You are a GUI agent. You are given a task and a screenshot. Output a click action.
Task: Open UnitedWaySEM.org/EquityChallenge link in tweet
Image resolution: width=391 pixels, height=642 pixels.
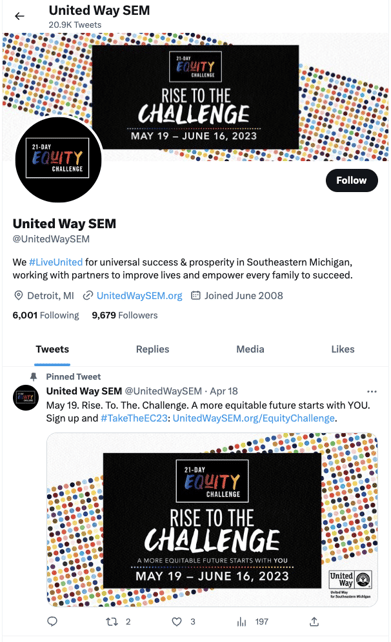coord(253,418)
